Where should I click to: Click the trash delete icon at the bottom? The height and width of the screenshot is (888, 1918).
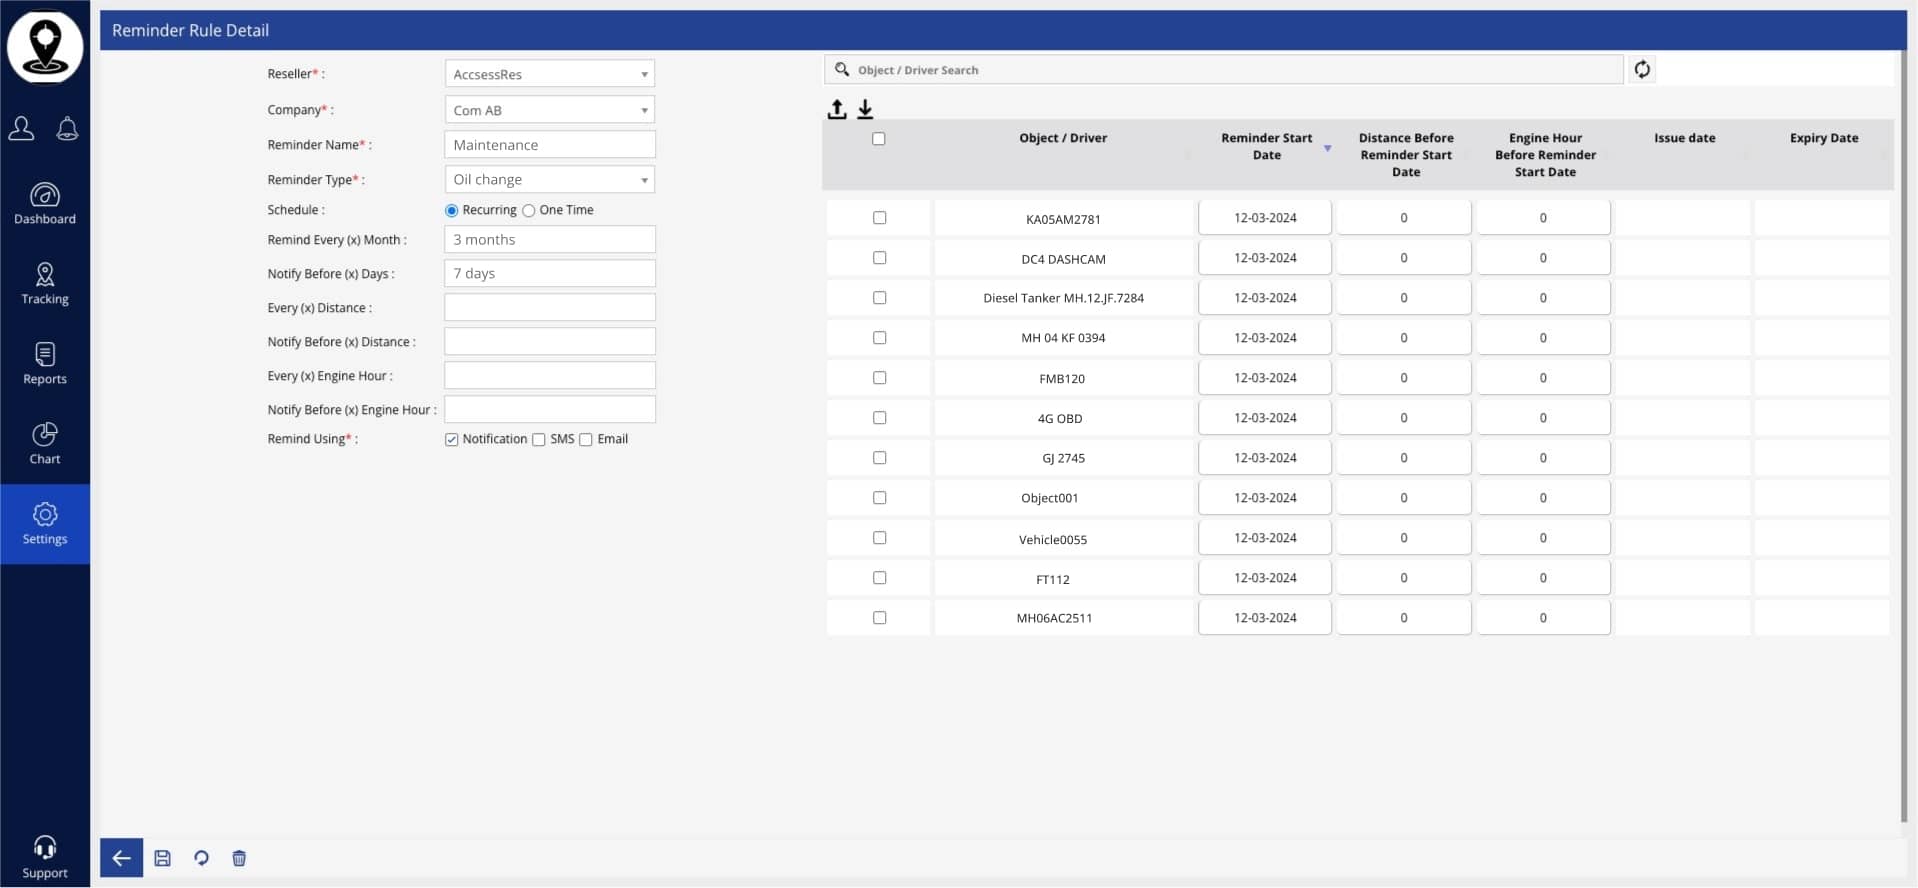coord(239,858)
